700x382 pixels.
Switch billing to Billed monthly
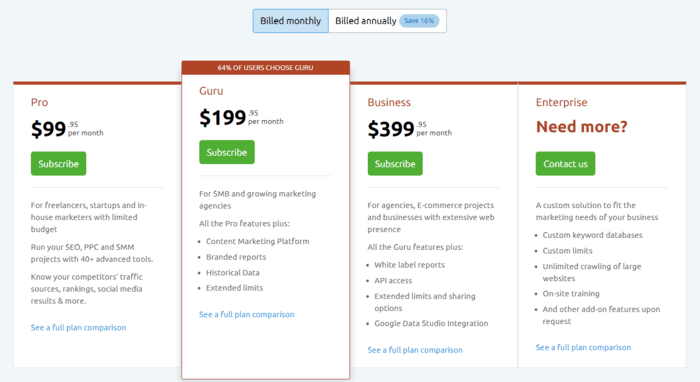(291, 21)
